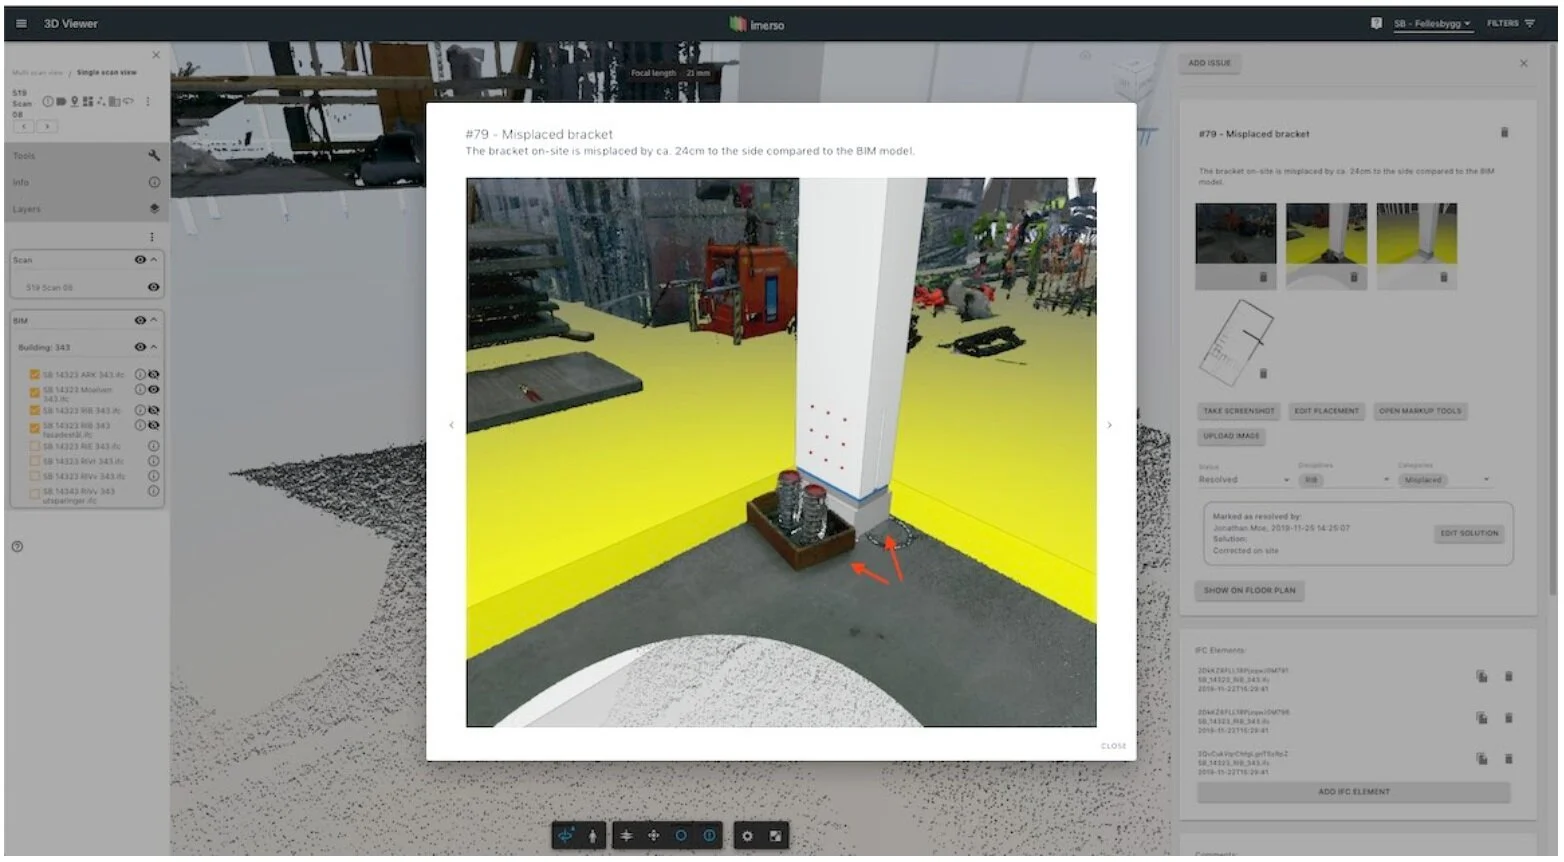Uncheck the SB 14323 Moelven 343.ifc layer
1564x862 pixels.
click(34, 392)
